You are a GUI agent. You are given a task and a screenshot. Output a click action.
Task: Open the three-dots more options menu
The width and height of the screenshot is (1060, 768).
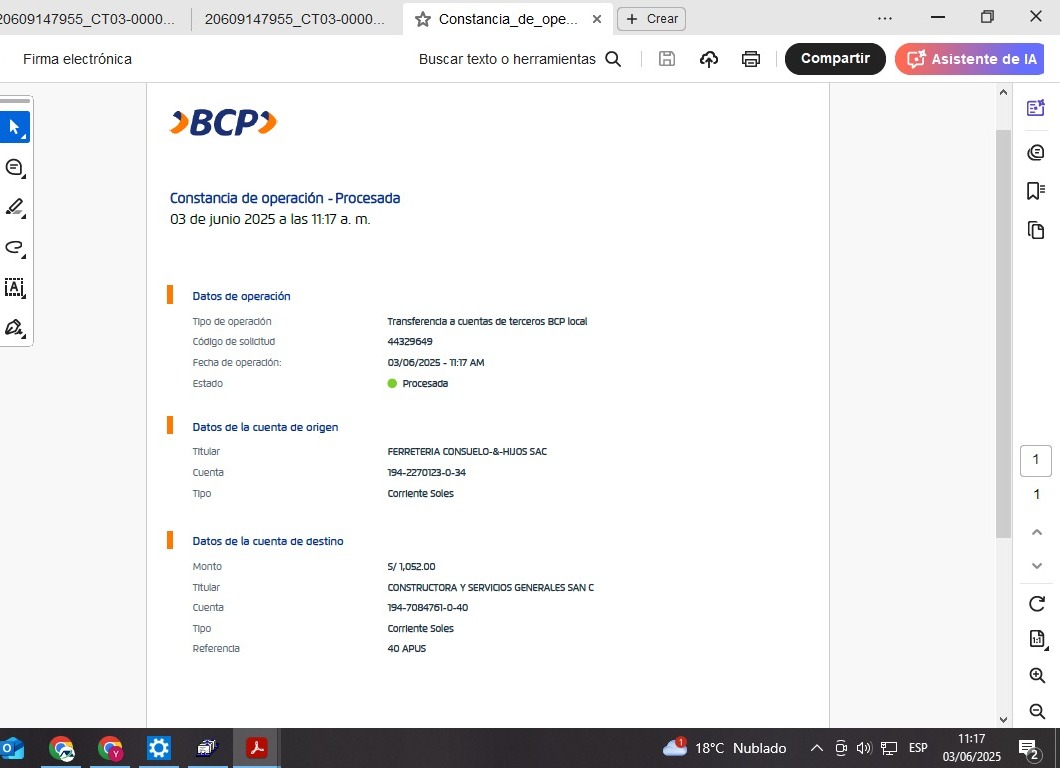pos(885,18)
